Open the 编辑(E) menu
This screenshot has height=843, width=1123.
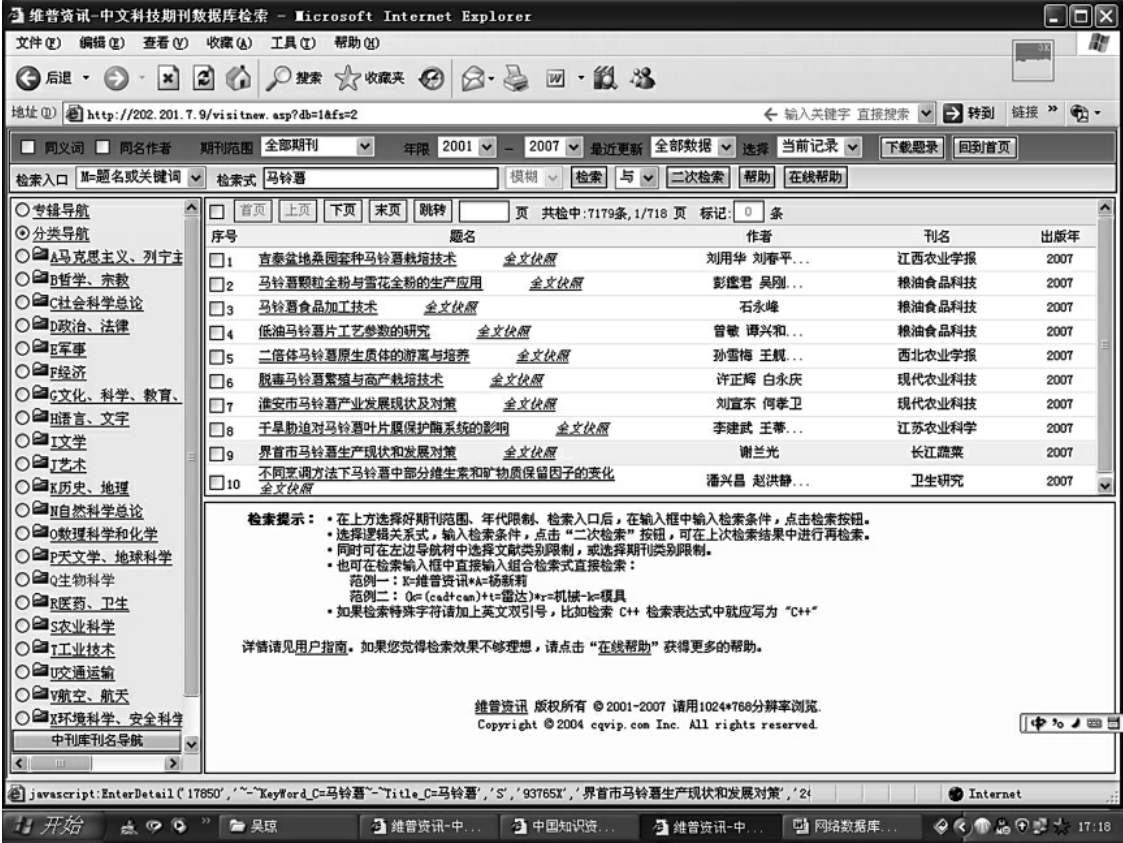tap(102, 43)
